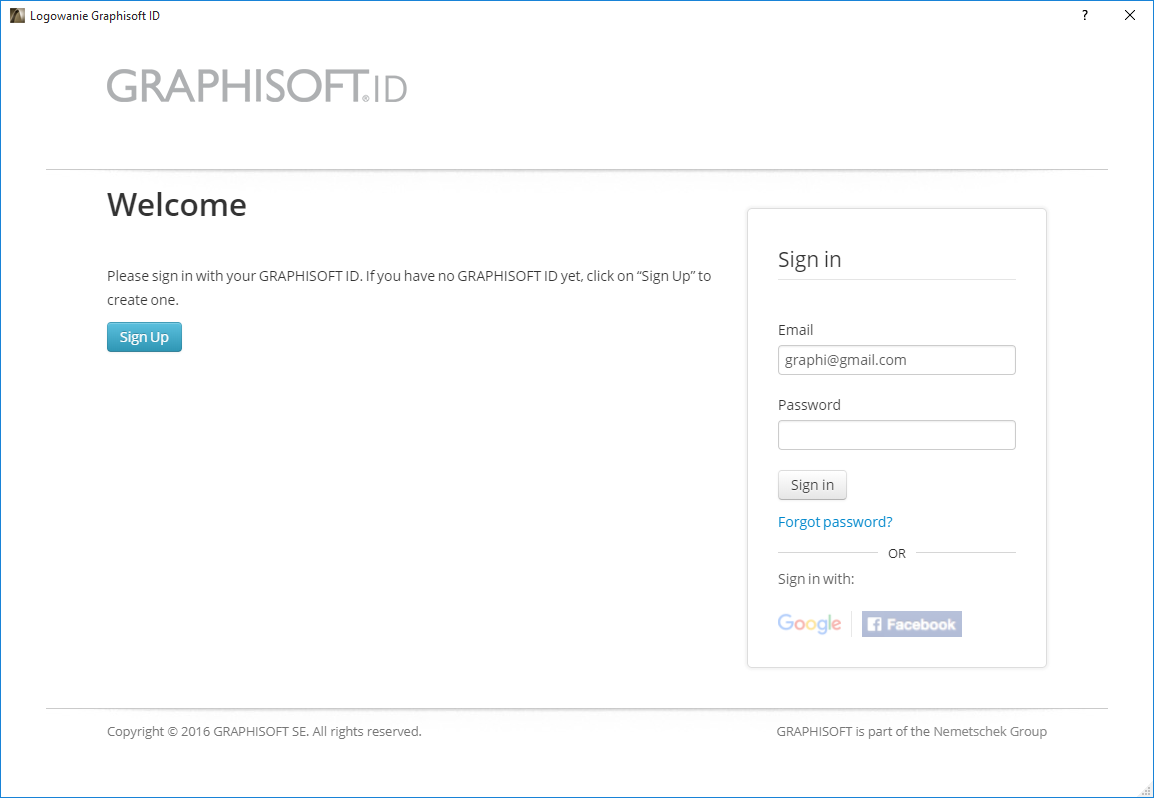
Task: Click the GRAPHISOFT ID logo
Action: pos(257,86)
